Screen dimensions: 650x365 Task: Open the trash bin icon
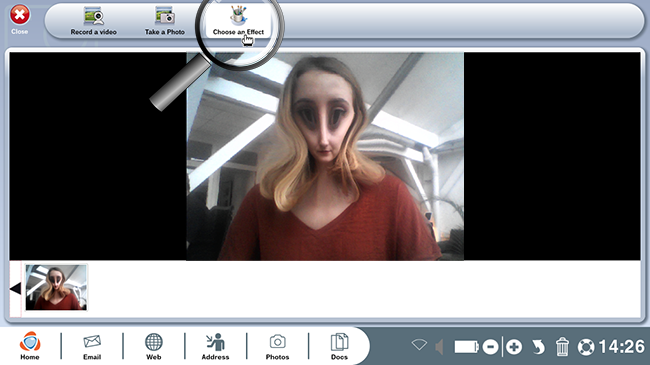(x=562, y=347)
